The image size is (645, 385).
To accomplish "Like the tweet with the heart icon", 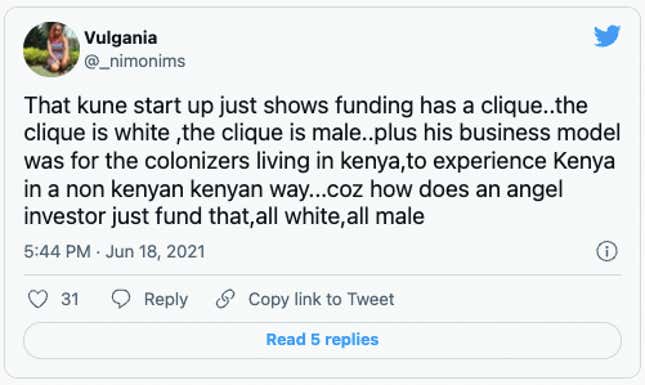I will tap(38, 299).
